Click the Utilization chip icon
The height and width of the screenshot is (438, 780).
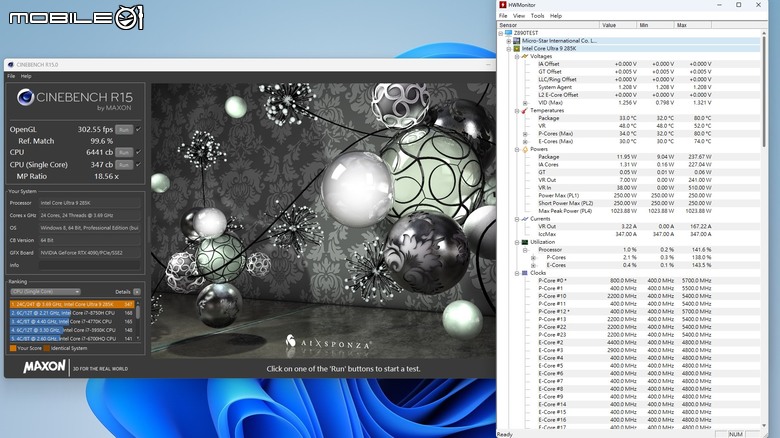tap(524, 242)
